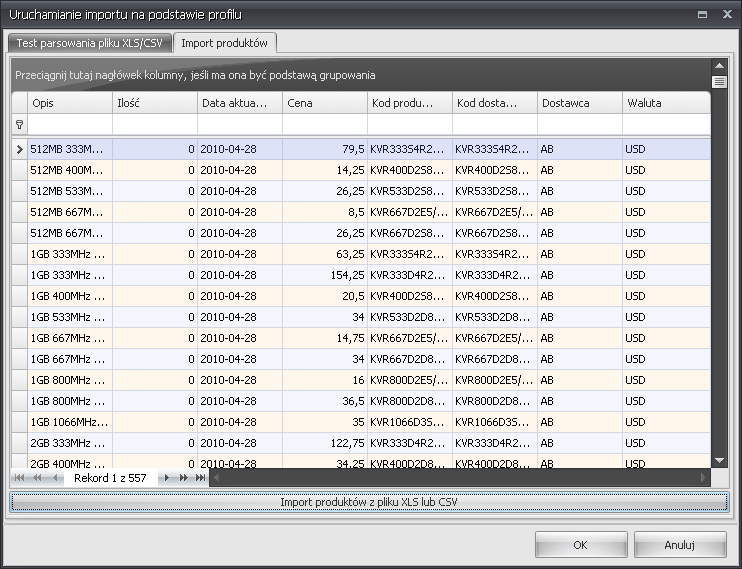
Task: Click the Waluta column header
Action: [x=666, y=103]
